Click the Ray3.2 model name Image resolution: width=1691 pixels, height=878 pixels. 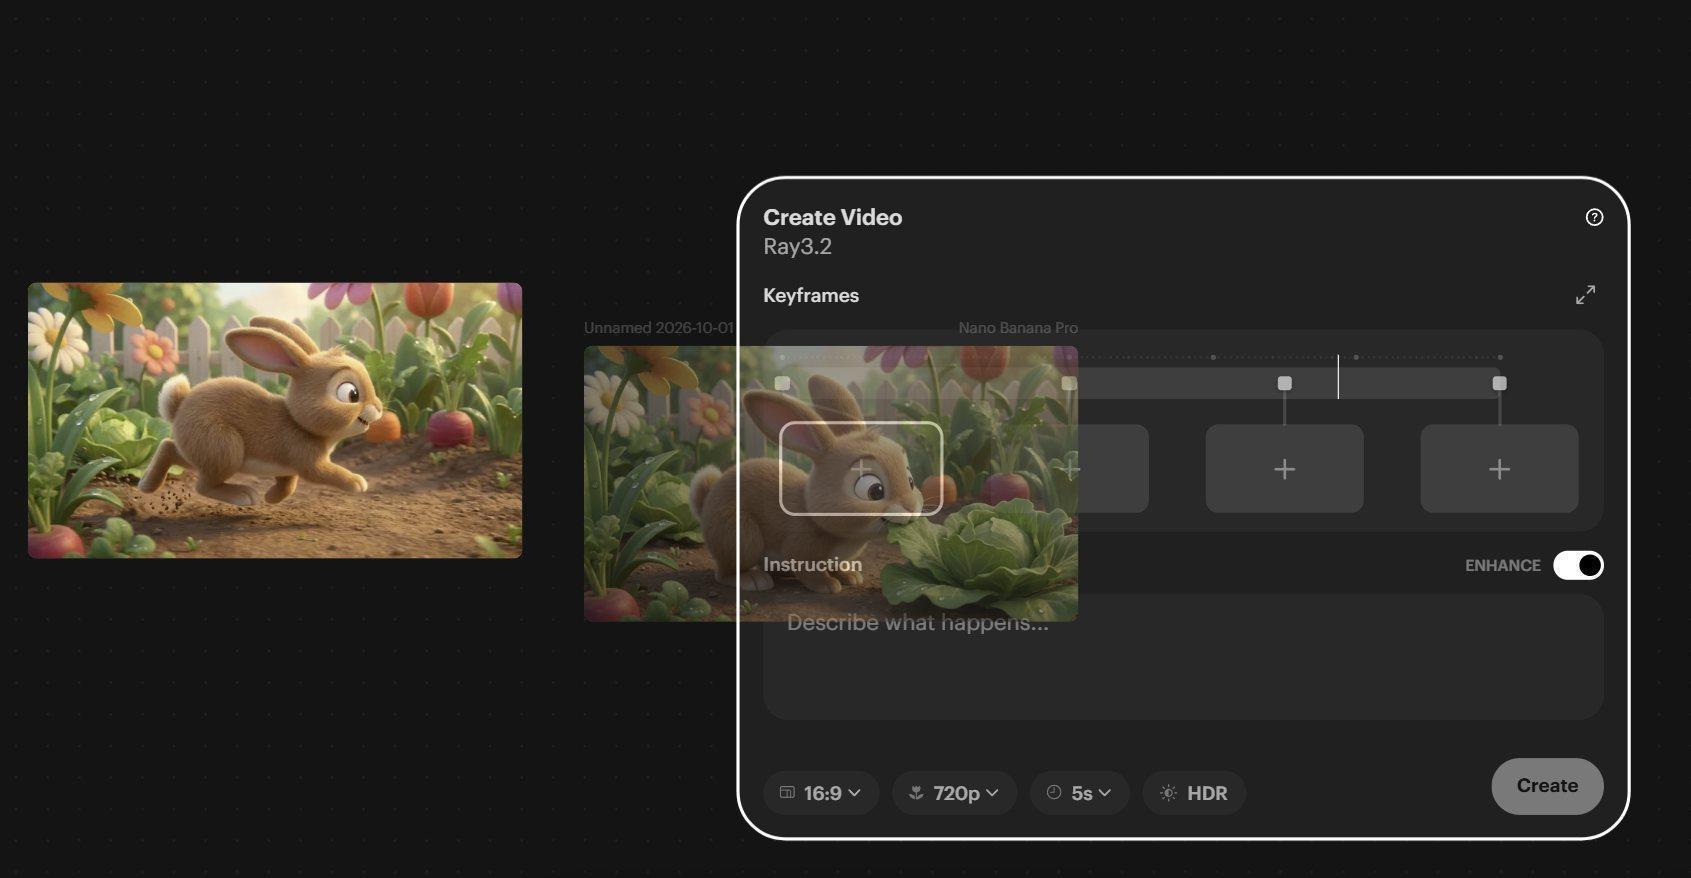(797, 247)
